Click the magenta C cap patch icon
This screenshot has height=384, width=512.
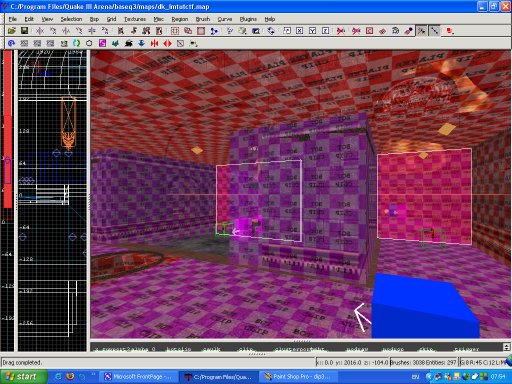102,43
